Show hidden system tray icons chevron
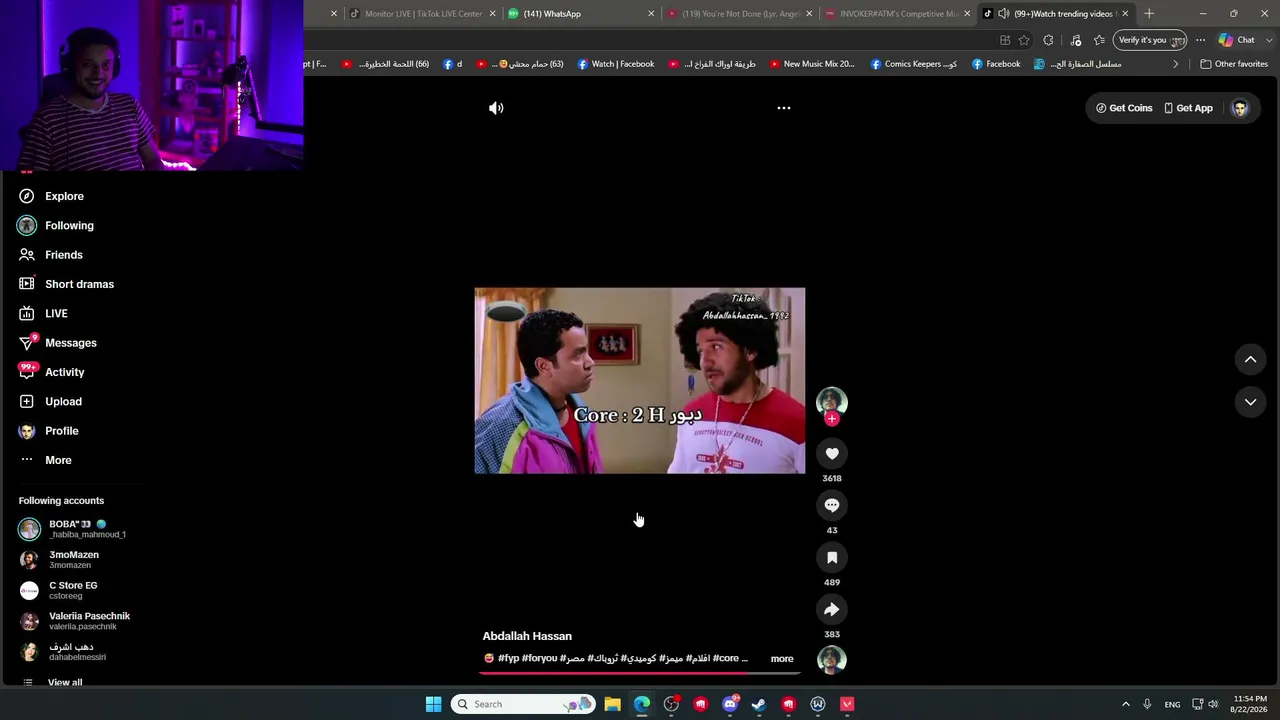This screenshot has height=720, width=1280. pyautogui.click(x=1126, y=704)
